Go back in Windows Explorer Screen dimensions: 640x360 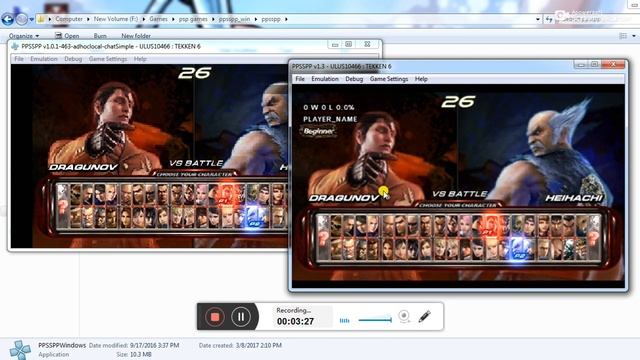7,19
